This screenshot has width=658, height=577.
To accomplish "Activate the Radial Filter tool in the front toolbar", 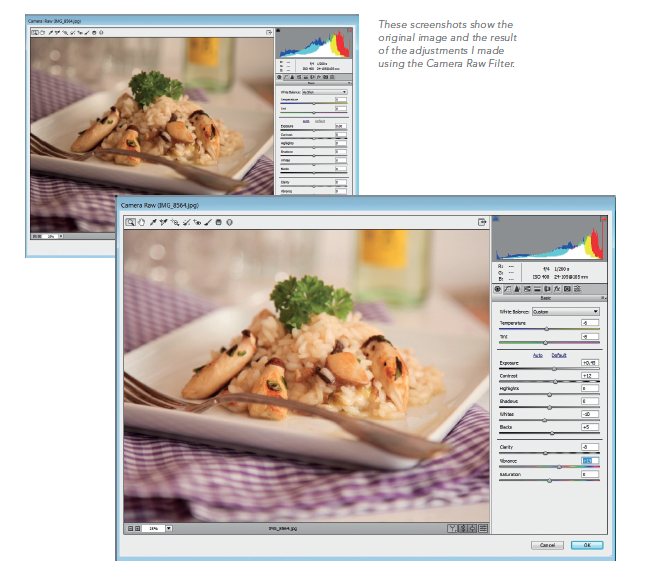I will [x=229, y=222].
